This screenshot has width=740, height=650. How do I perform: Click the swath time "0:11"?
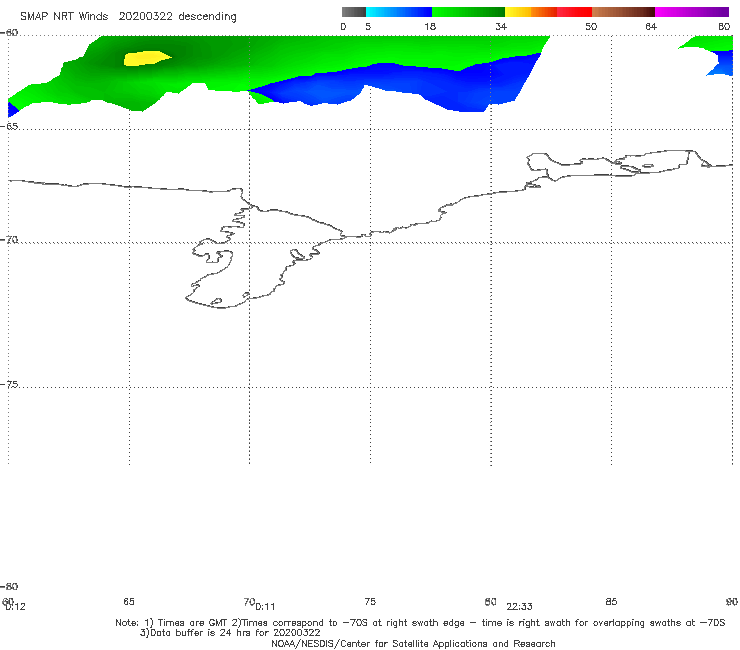pos(265,607)
